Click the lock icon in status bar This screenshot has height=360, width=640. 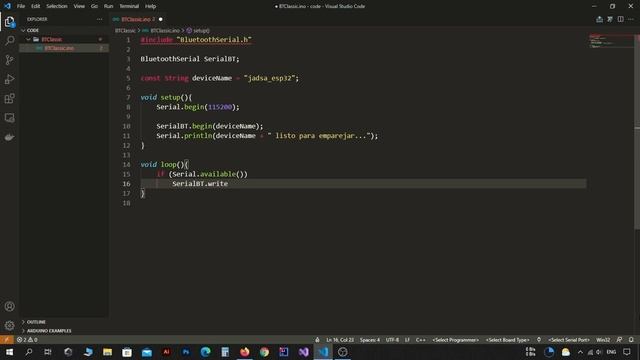[x=317, y=340]
